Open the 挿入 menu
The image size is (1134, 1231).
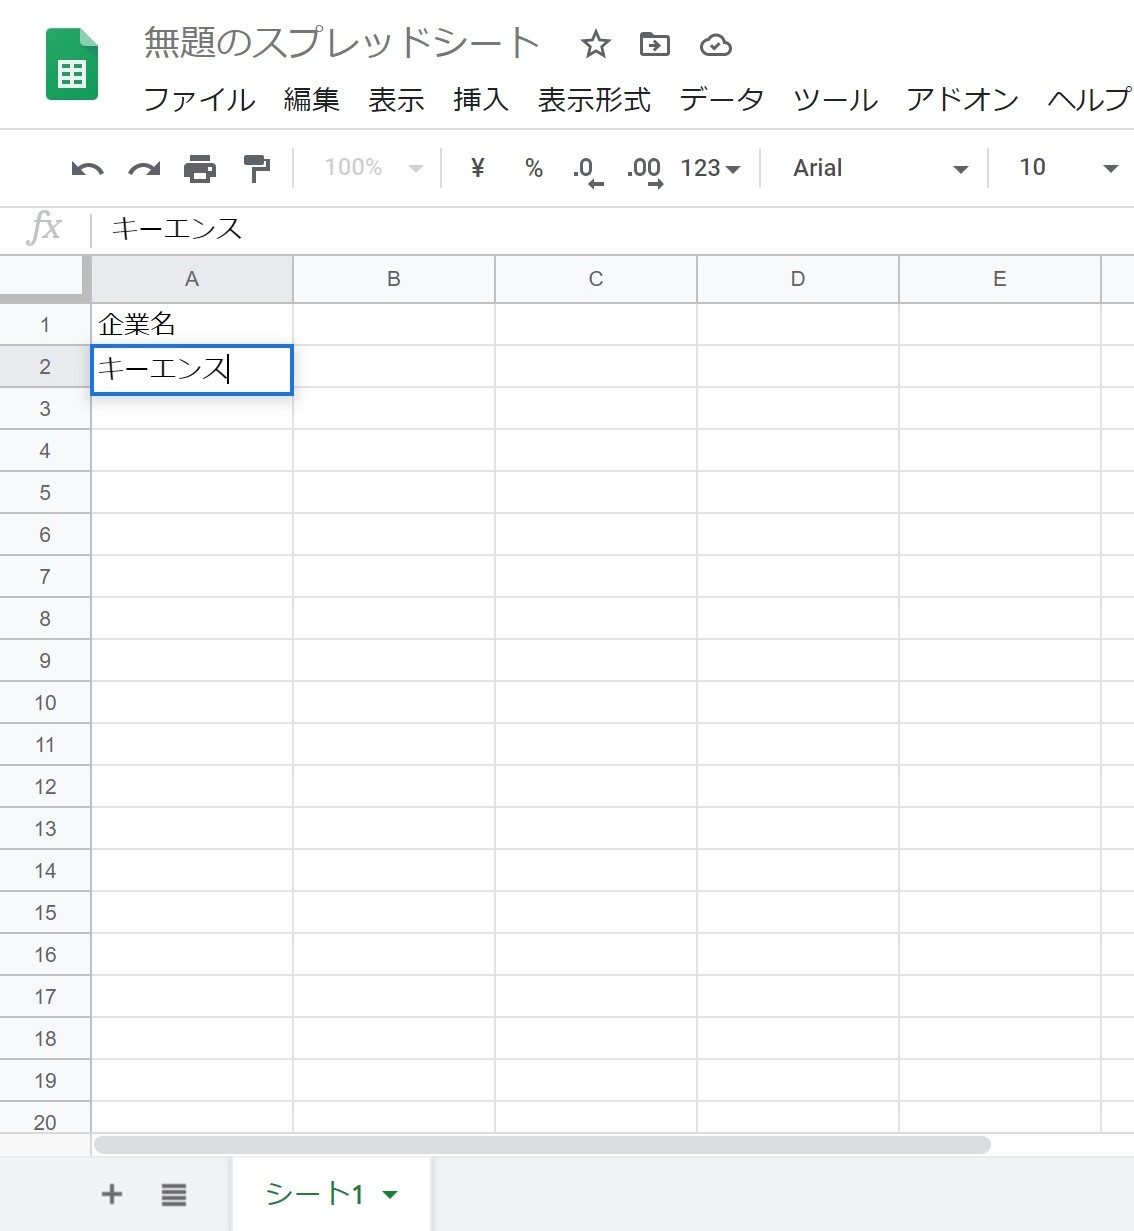coord(481,100)
